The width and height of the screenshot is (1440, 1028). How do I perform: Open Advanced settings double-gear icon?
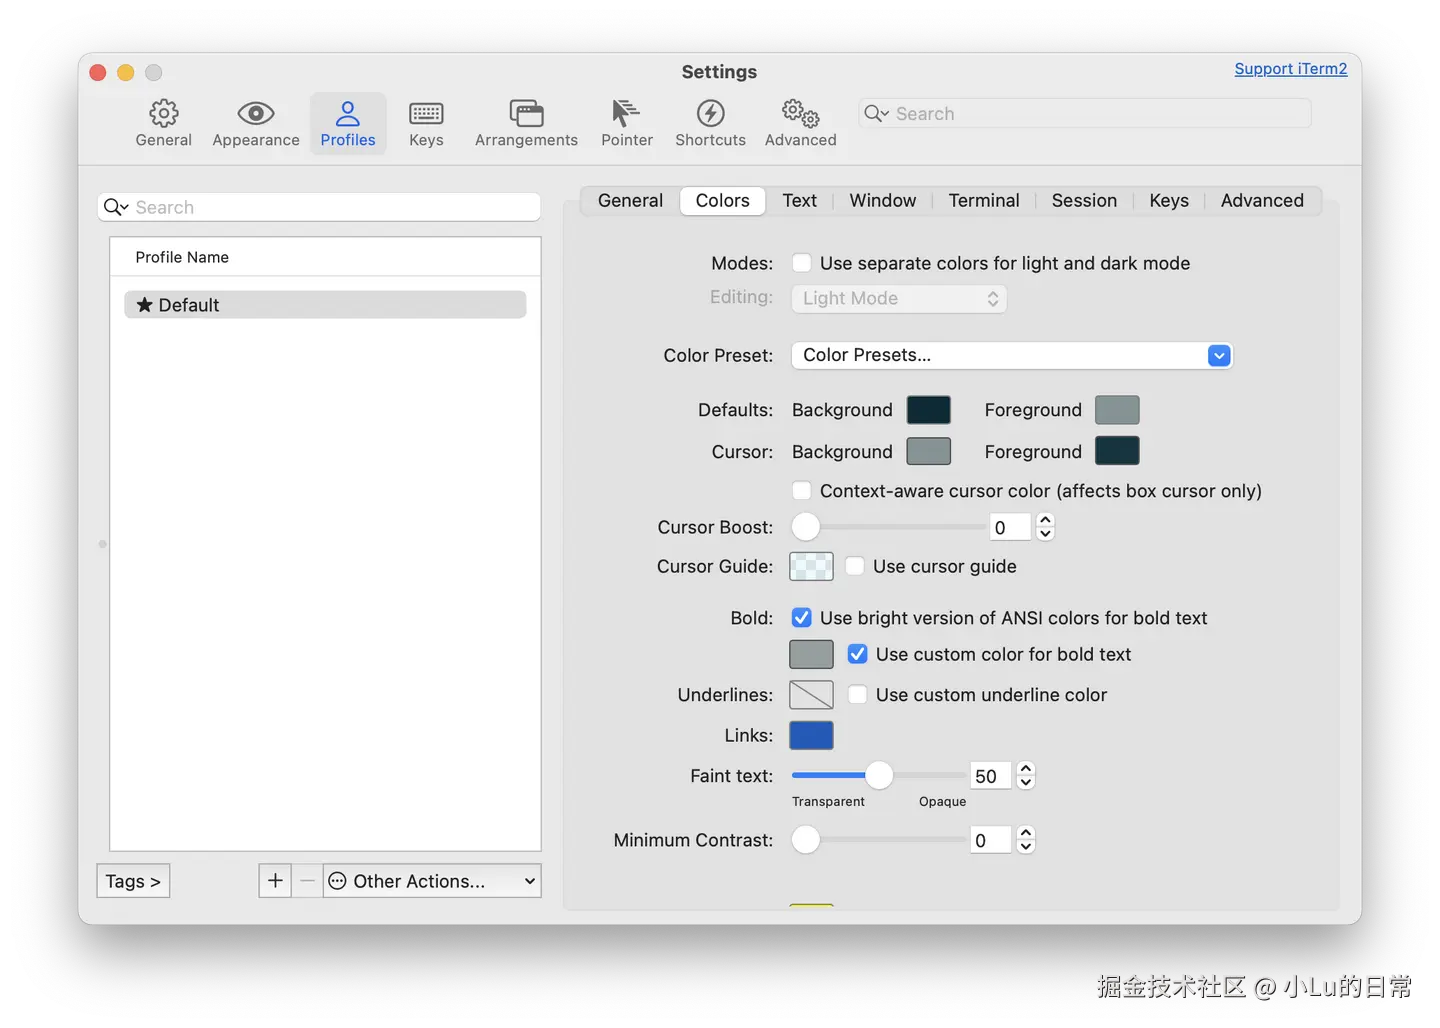(800, 113)
